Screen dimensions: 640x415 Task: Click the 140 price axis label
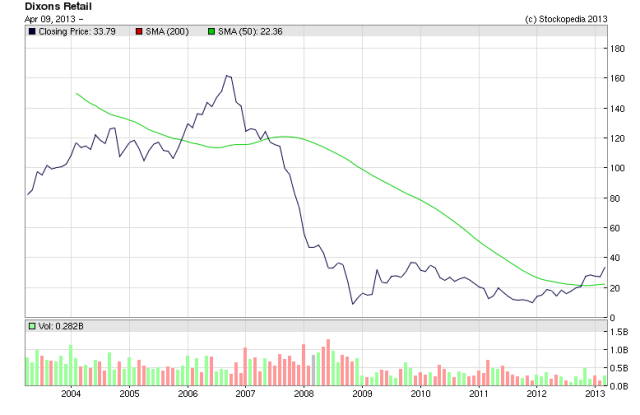coord(618,109)
